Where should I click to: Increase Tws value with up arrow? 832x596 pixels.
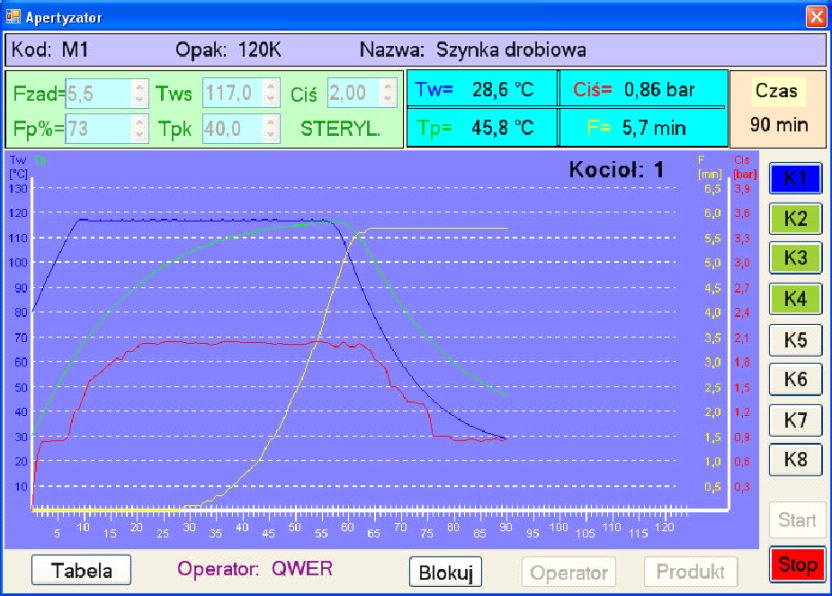[x=271, y=87]
